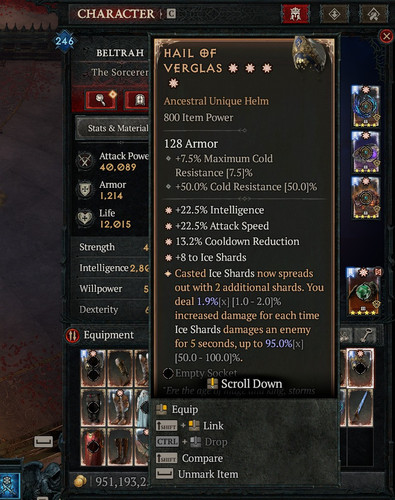Click the top equipped ring slot
Image resolution: width=395 pixels, height=500 pixels.
tap(365, 106)
